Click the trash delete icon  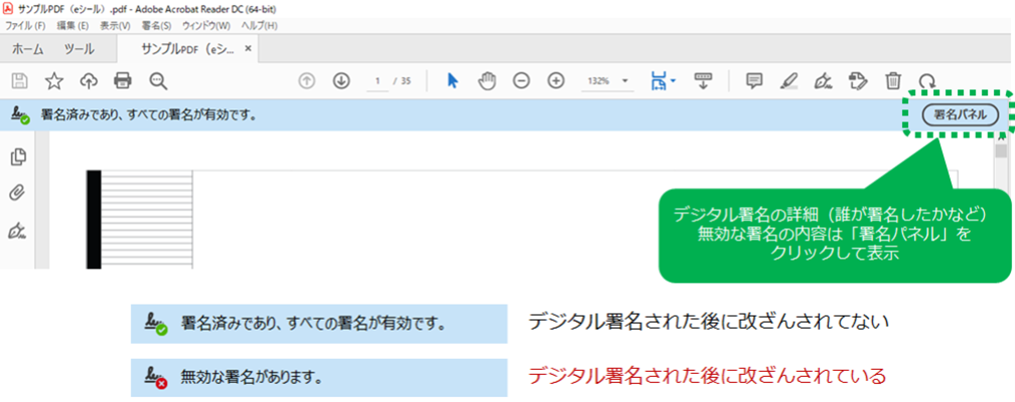(893, 81)
